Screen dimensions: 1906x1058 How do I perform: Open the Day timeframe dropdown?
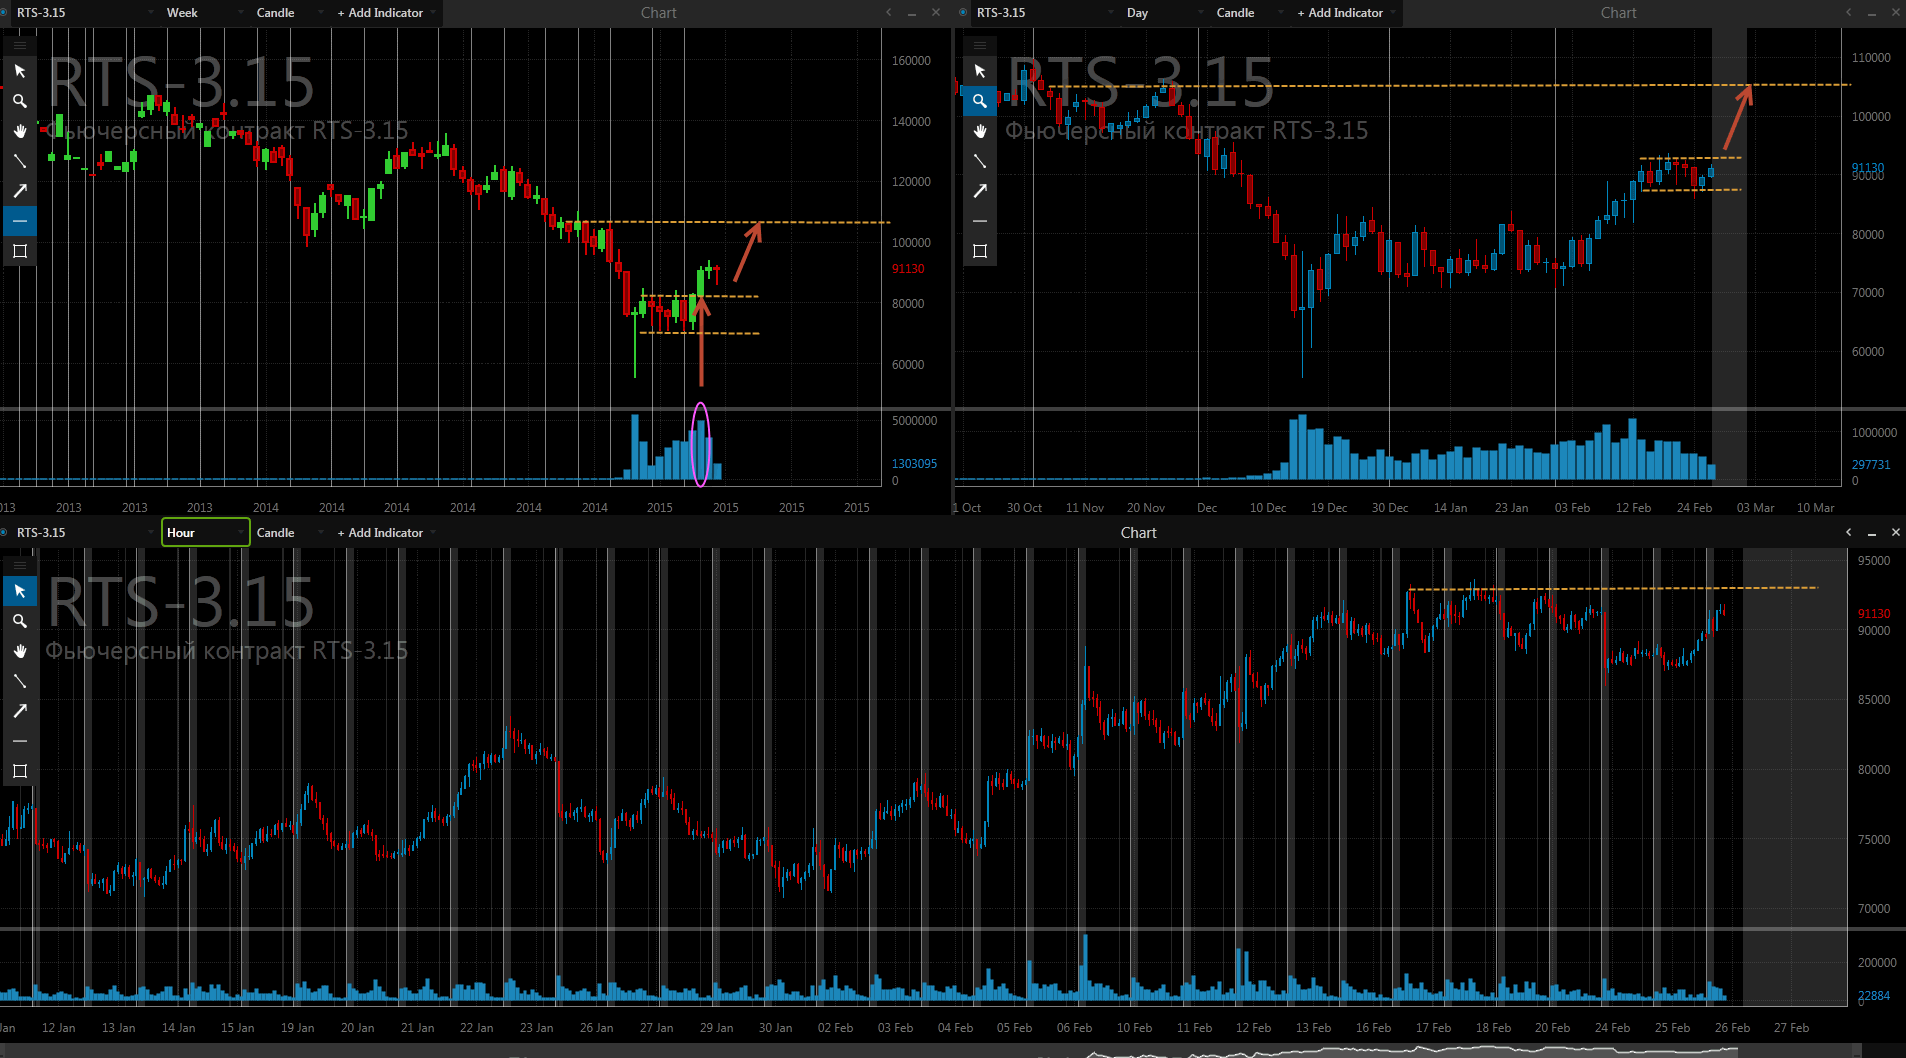click(1165, 13)
